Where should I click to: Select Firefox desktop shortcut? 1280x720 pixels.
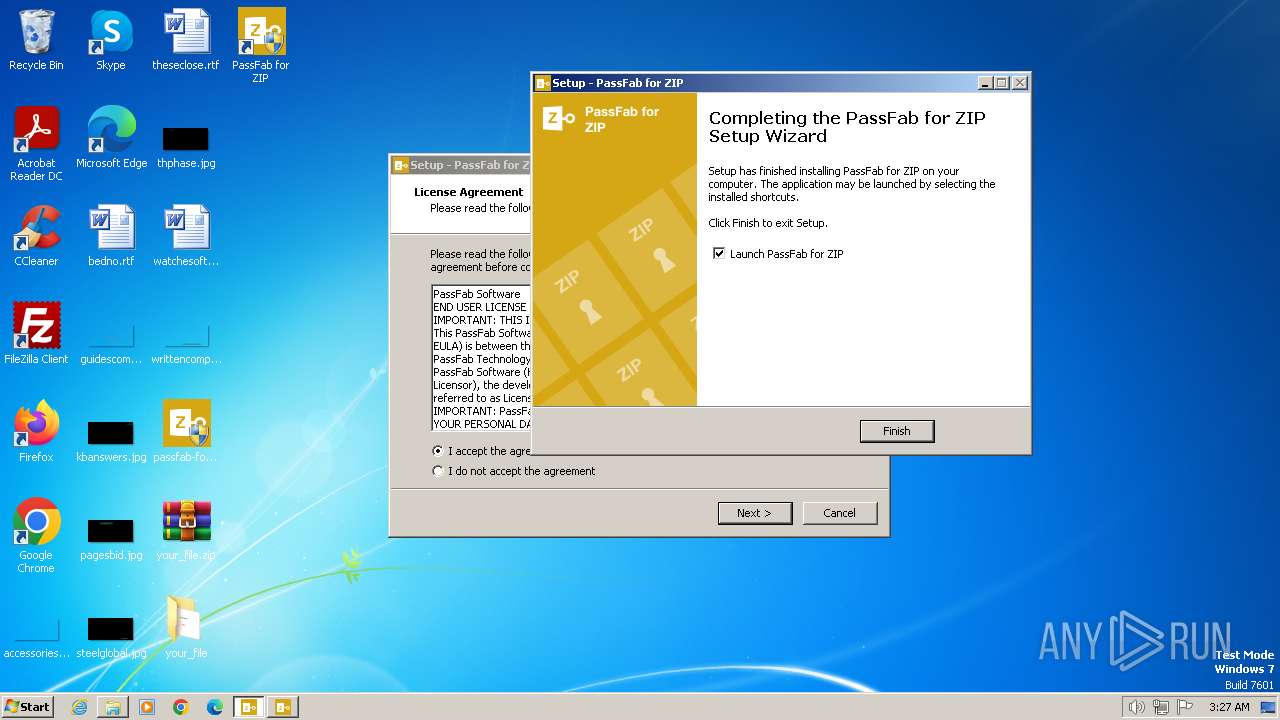(36, 431)
